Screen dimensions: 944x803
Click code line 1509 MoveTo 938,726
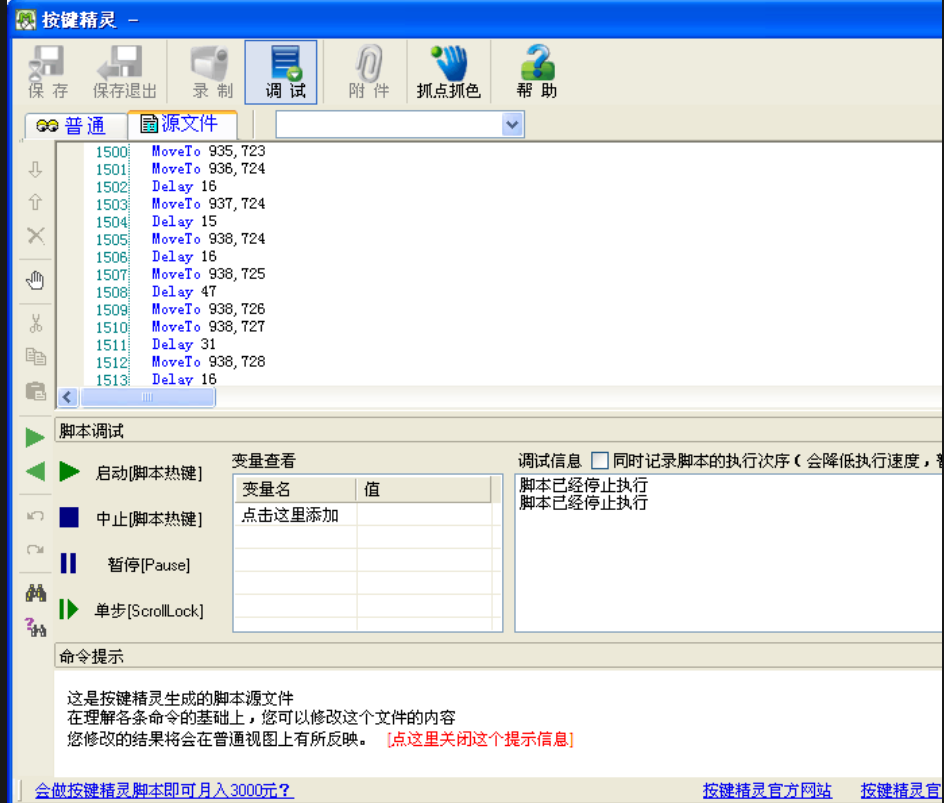pos(208,309)
